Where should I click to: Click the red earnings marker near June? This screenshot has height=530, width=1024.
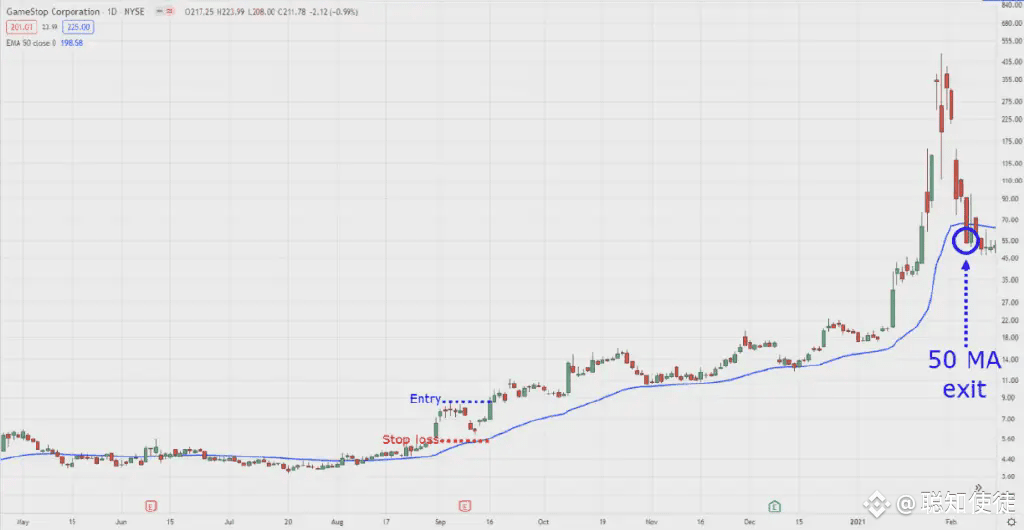point(152,506)
